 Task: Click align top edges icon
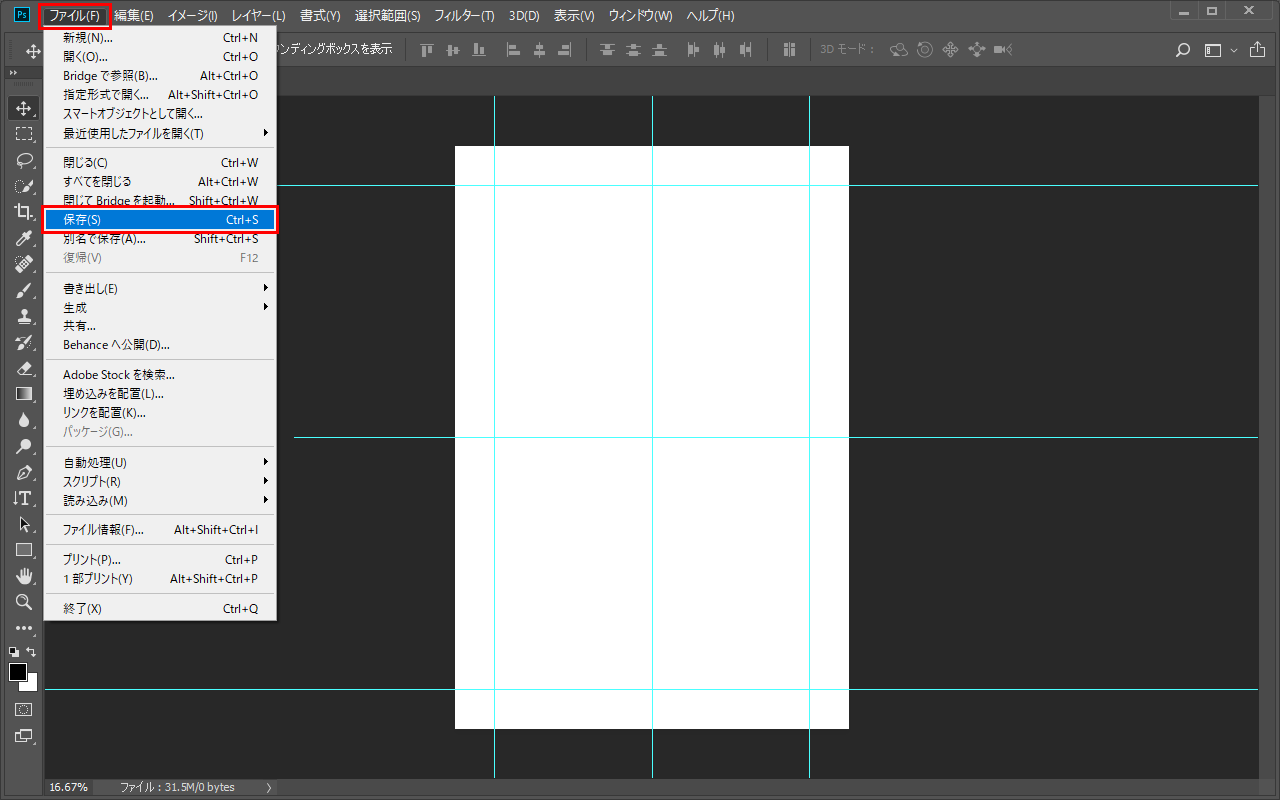click(428, 49)
